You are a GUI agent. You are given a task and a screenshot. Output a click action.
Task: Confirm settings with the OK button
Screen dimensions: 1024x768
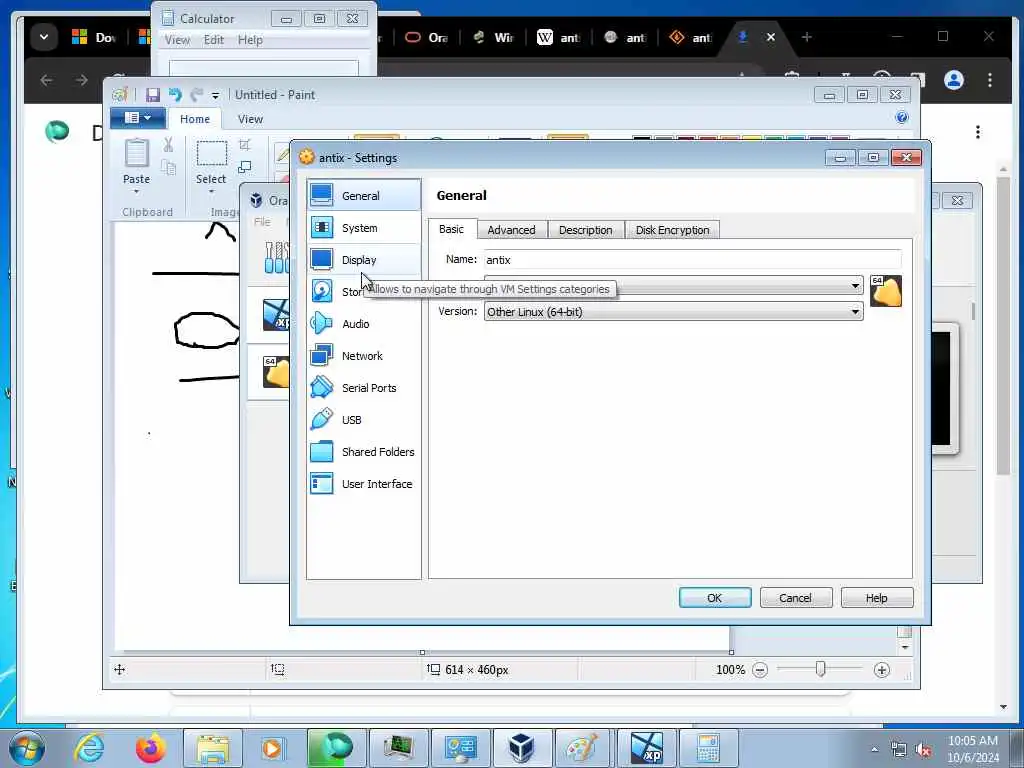coord(714,598)
